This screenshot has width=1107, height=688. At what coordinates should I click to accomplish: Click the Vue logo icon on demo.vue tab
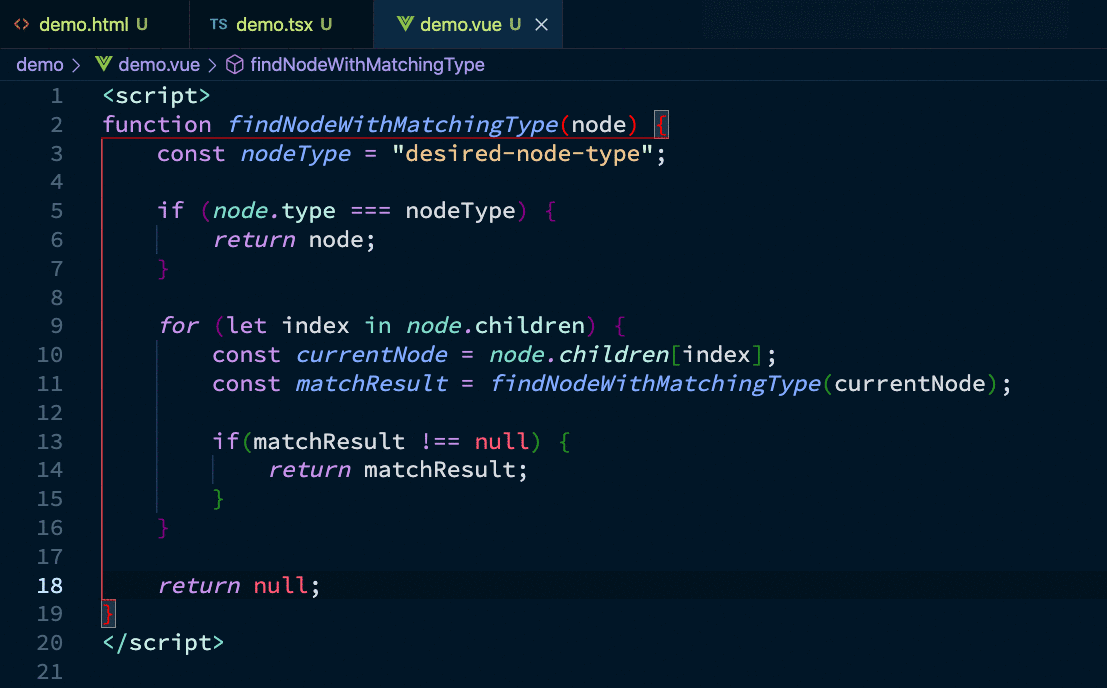click(x=405, y=24)
